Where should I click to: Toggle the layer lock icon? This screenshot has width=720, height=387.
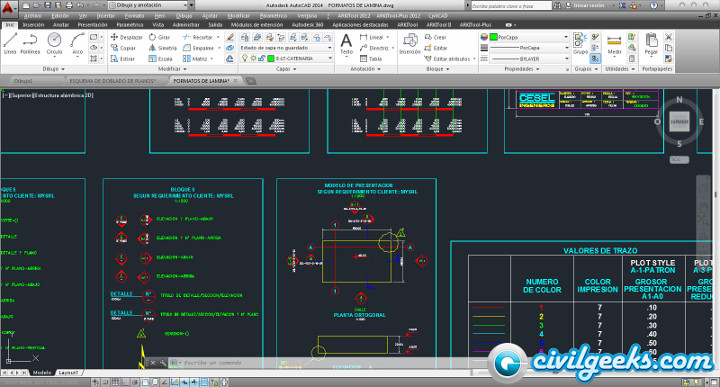pos(261,58)
